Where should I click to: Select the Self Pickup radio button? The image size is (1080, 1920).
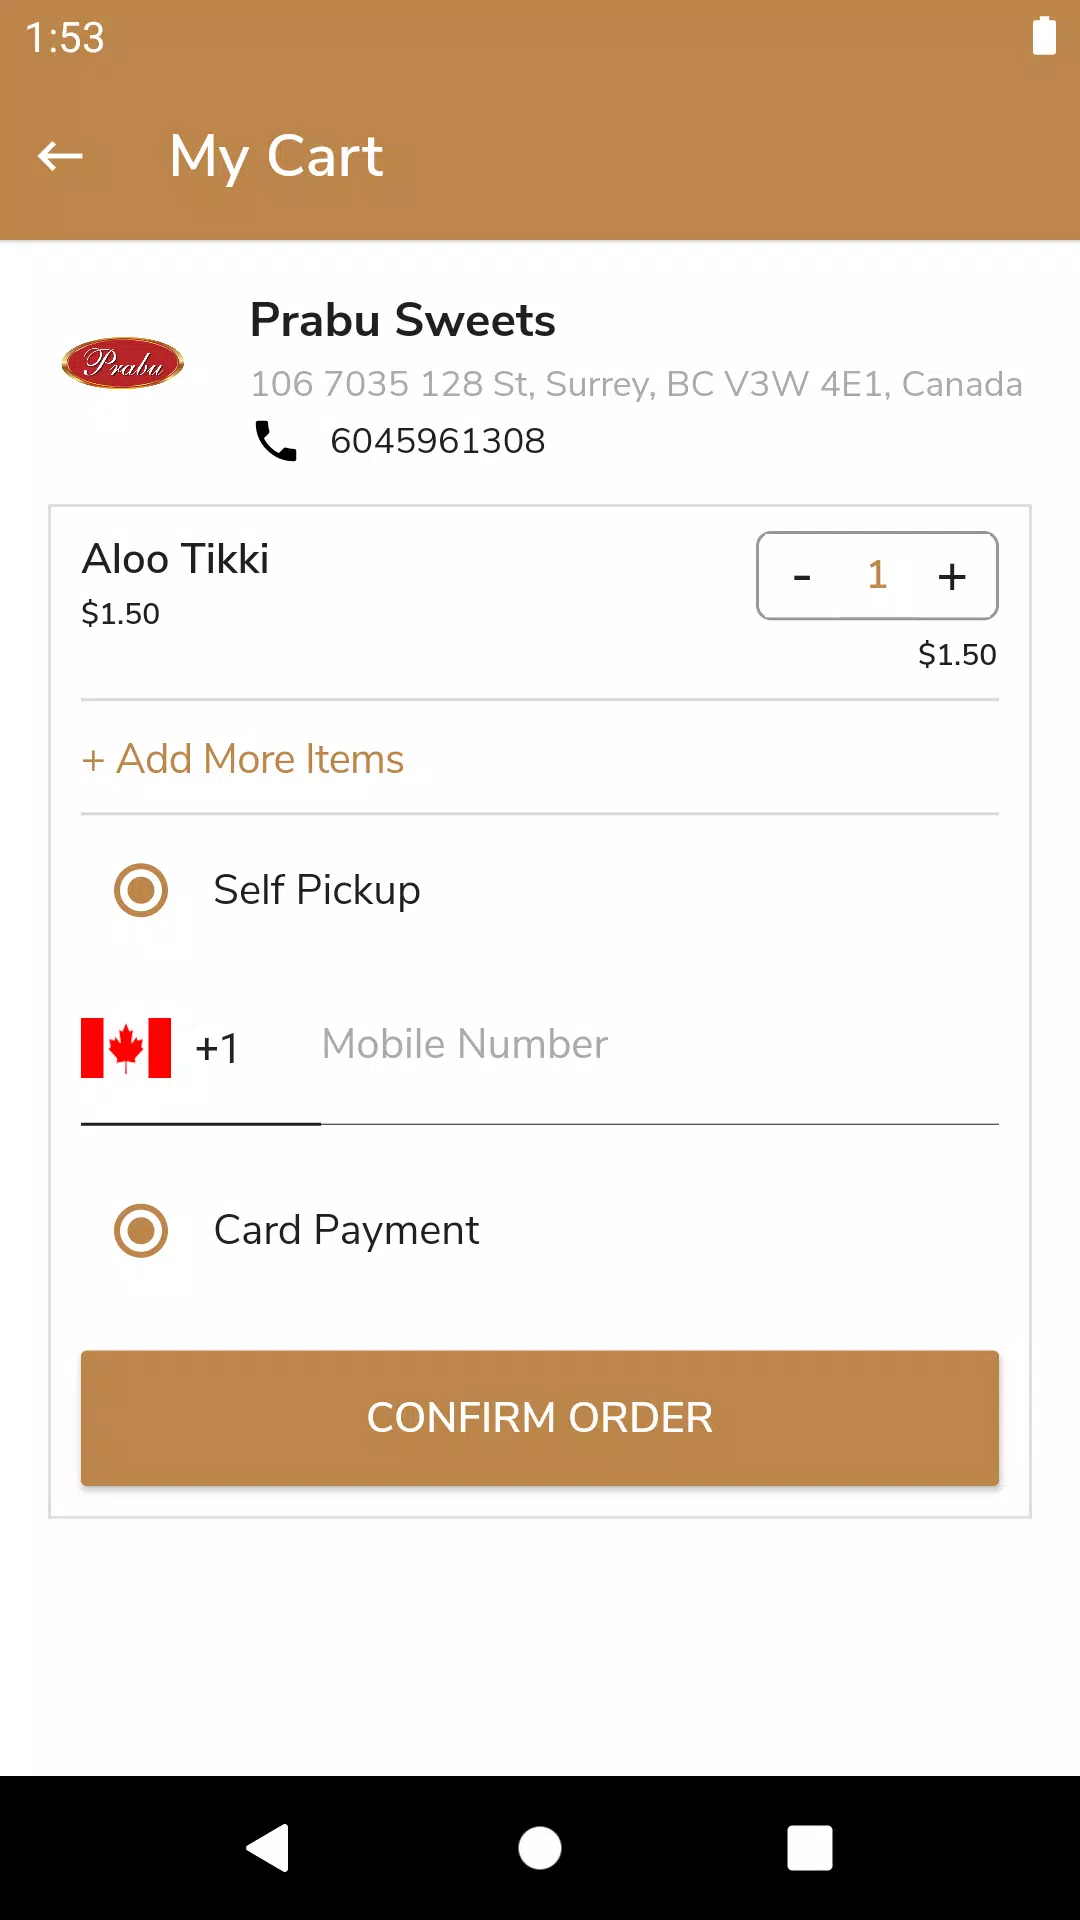141,890
